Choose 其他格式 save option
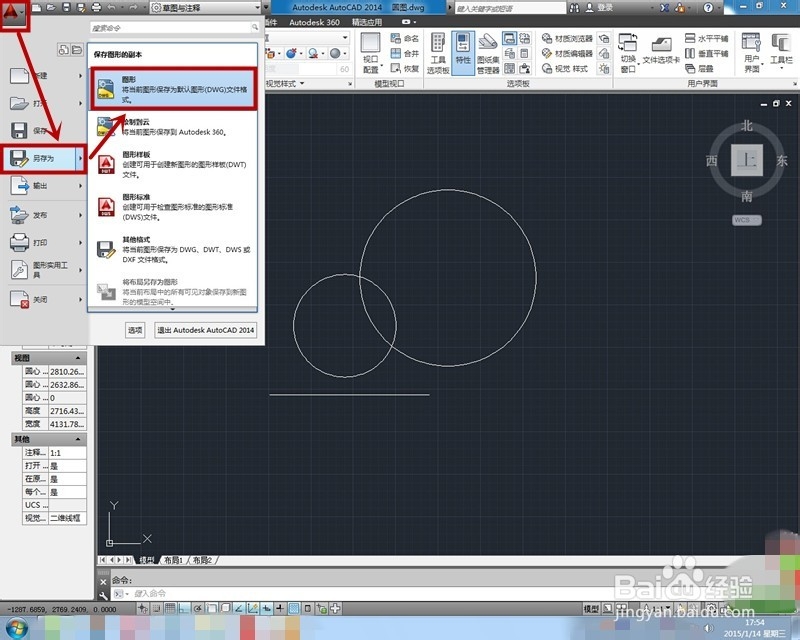The width and height of the screenshot is (800, 640). 173,249
